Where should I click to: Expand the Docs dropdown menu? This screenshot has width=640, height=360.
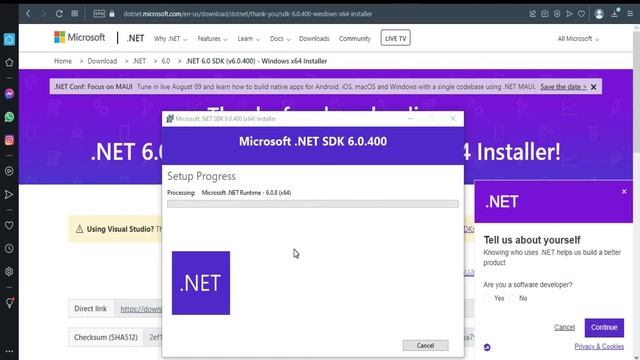coord(280,39)
